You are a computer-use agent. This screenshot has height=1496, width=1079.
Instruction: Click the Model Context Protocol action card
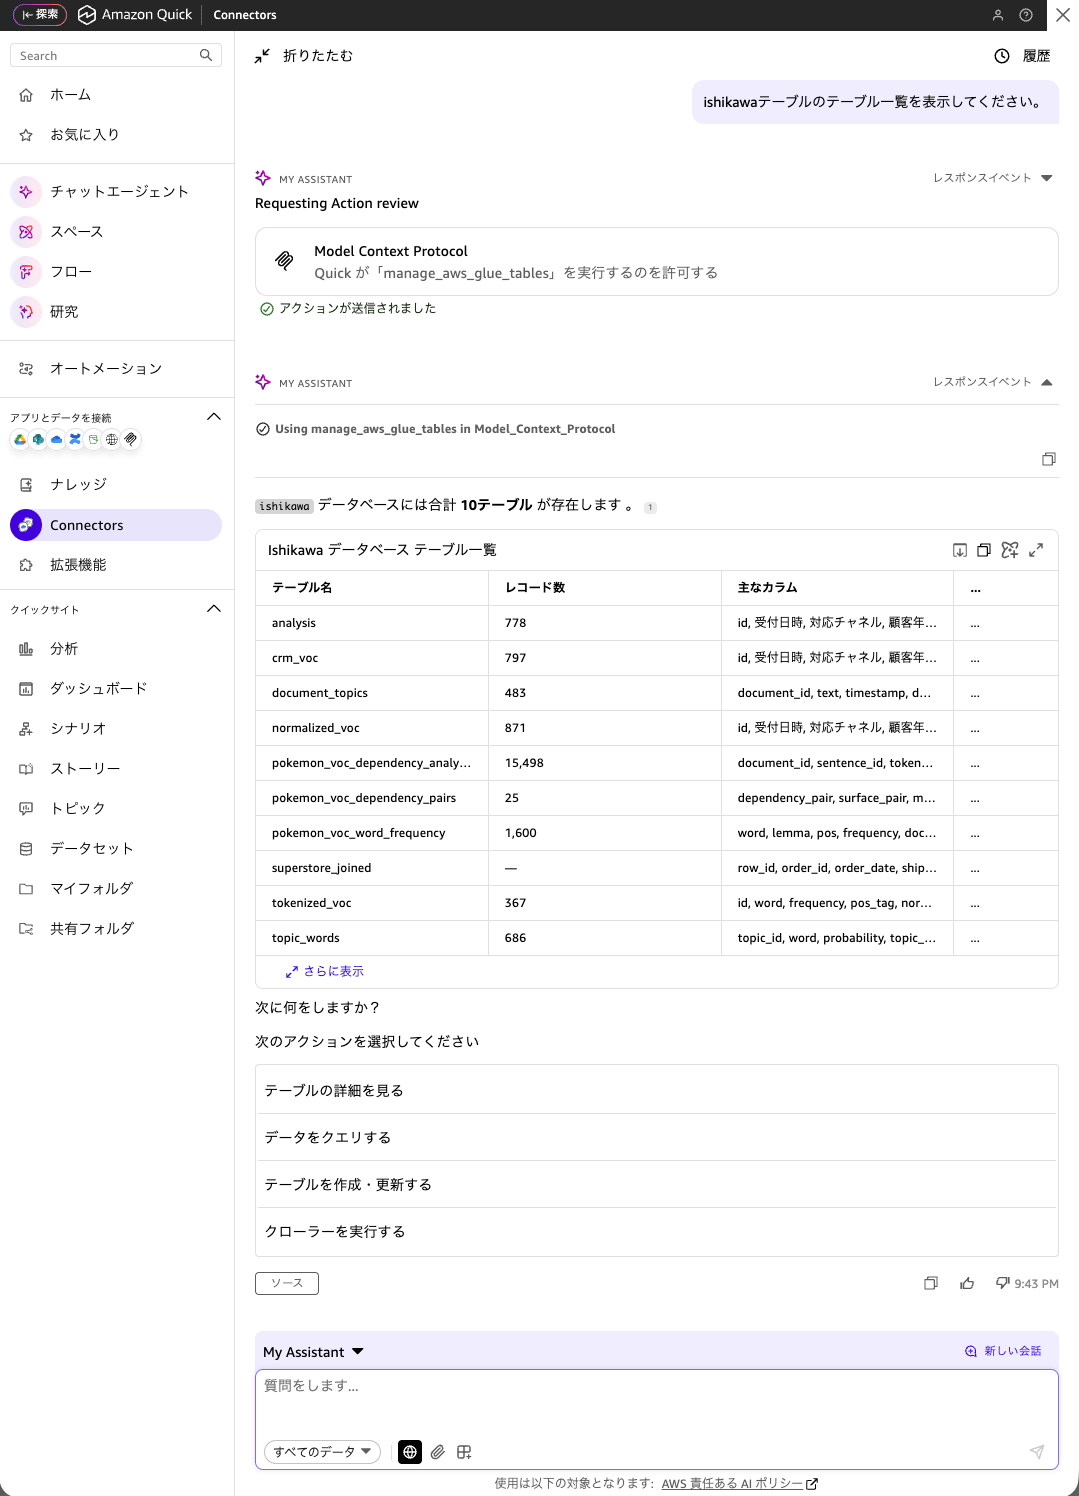(x=657, y=261)
